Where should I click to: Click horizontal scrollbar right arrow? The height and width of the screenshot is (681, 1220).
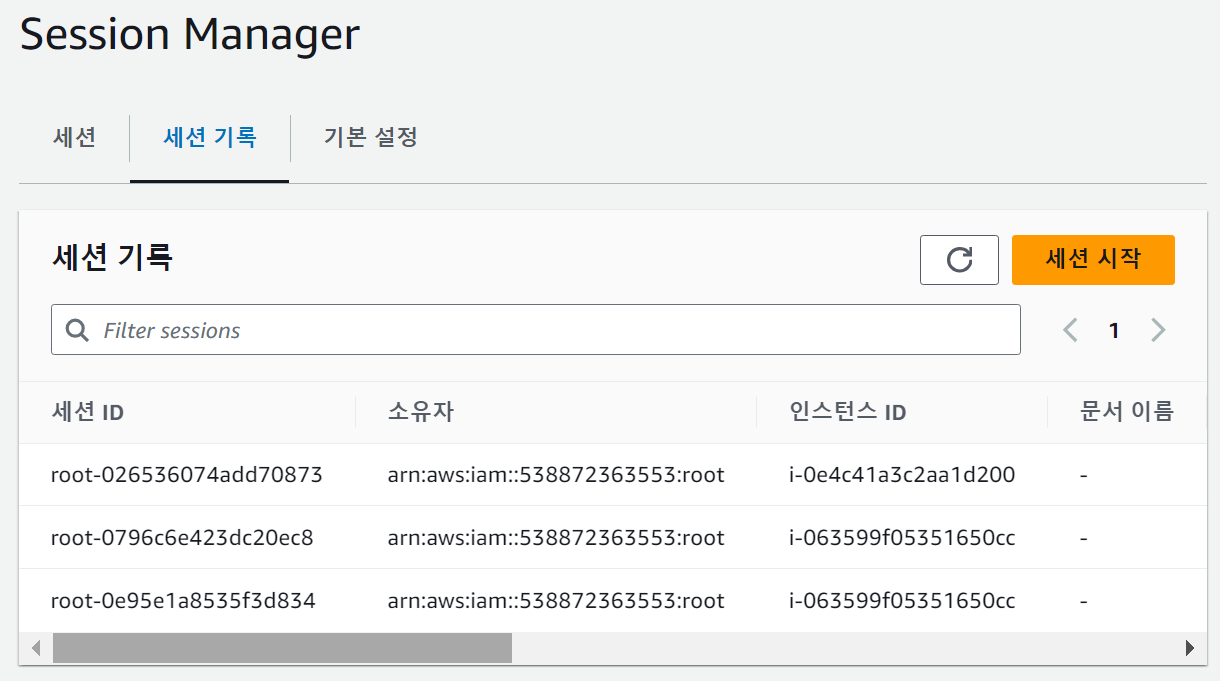[x=1189, y=648]
